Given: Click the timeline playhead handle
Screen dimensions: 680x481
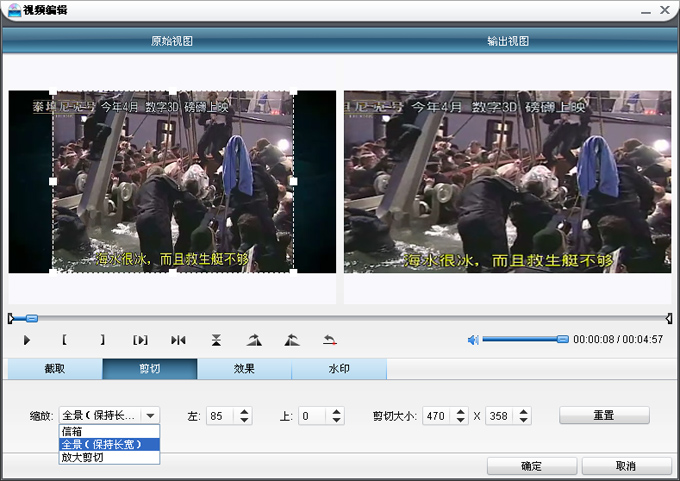Looking at the screenshot, I should 32,319.
